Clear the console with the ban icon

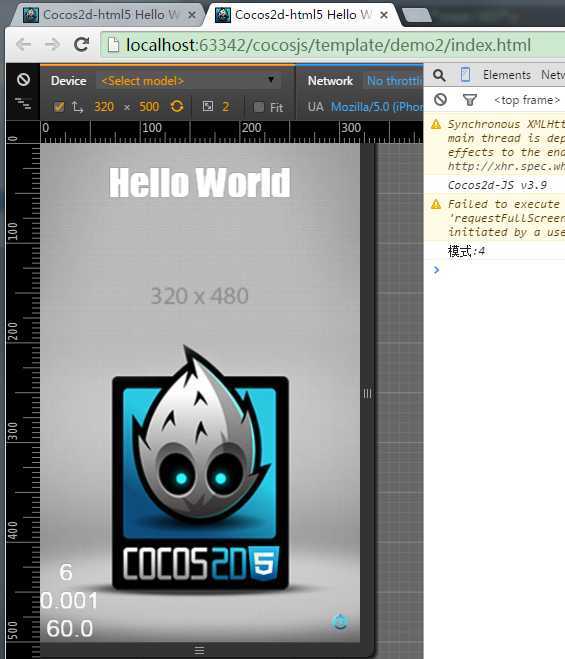pos(440,100)
